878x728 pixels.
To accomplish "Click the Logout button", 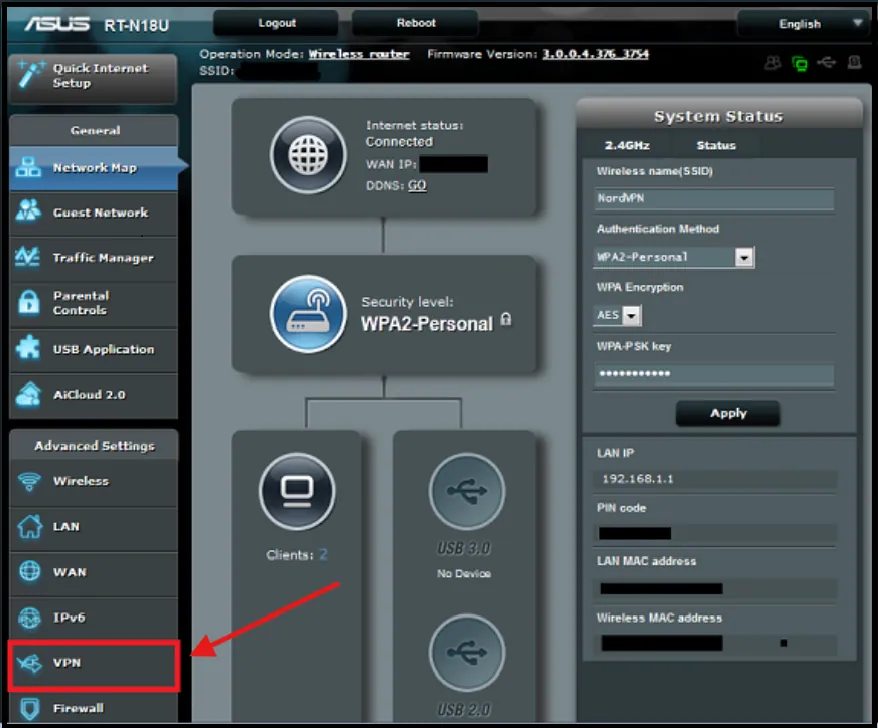I will click(x=277, y=23).
